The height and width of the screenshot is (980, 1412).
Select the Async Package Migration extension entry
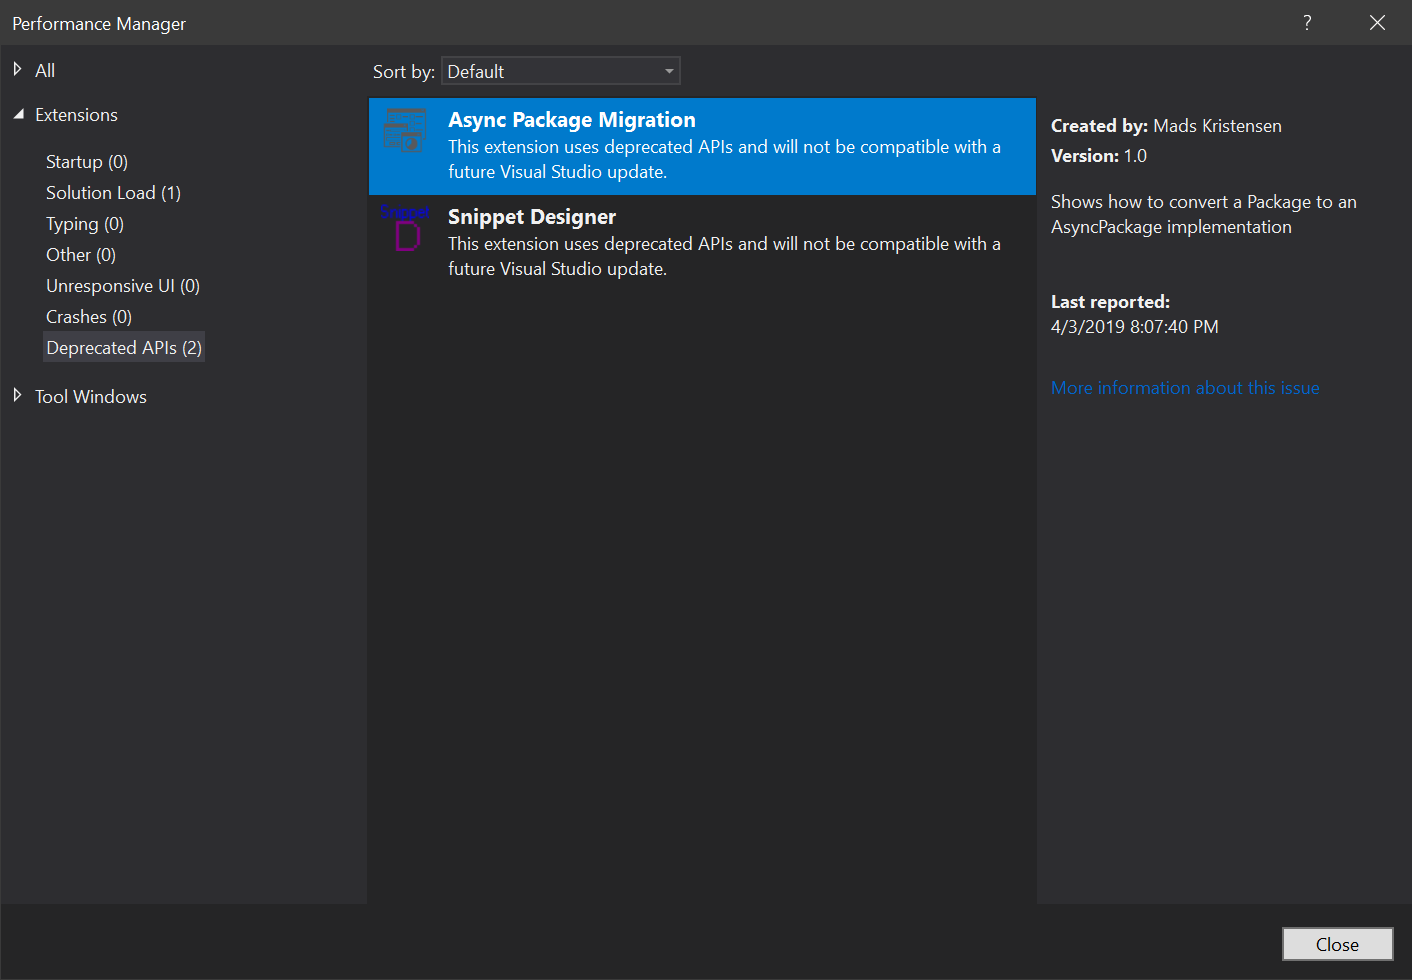700,146
